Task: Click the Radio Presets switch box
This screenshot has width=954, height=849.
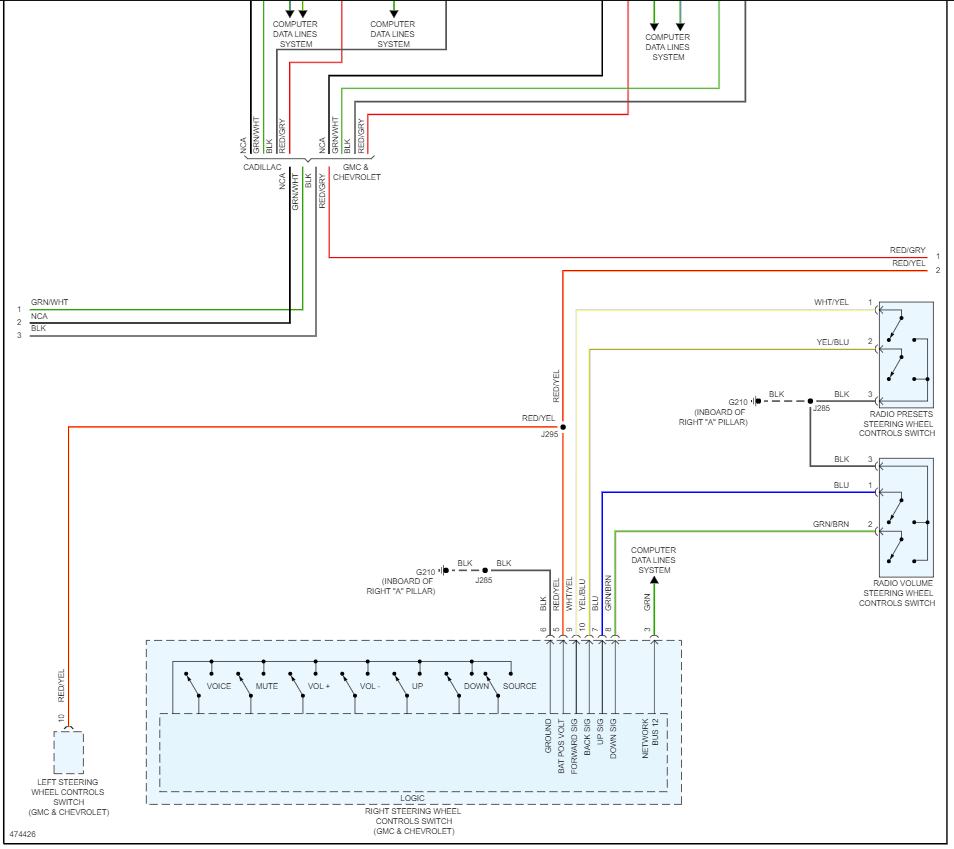Action: pyautogui.click(x=907, y=354)
